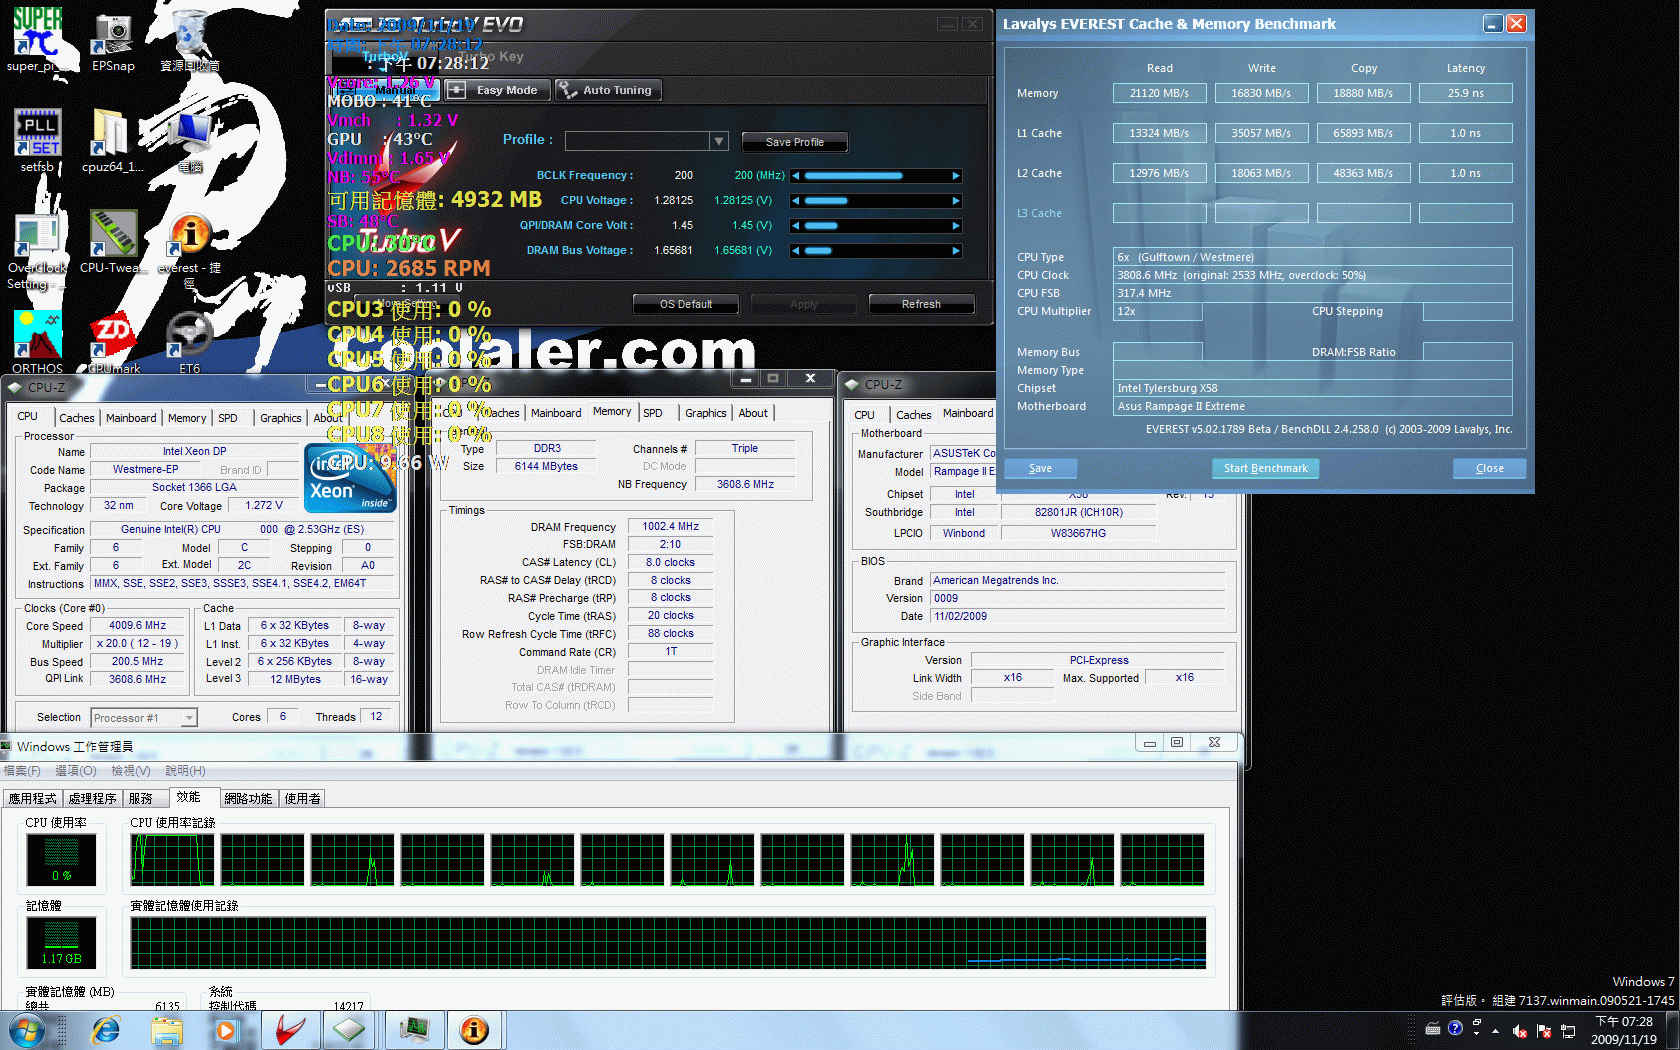The image size is (1680, 1050).
Task: Click OS Default button in TurboV
Action: coord(686,304)
